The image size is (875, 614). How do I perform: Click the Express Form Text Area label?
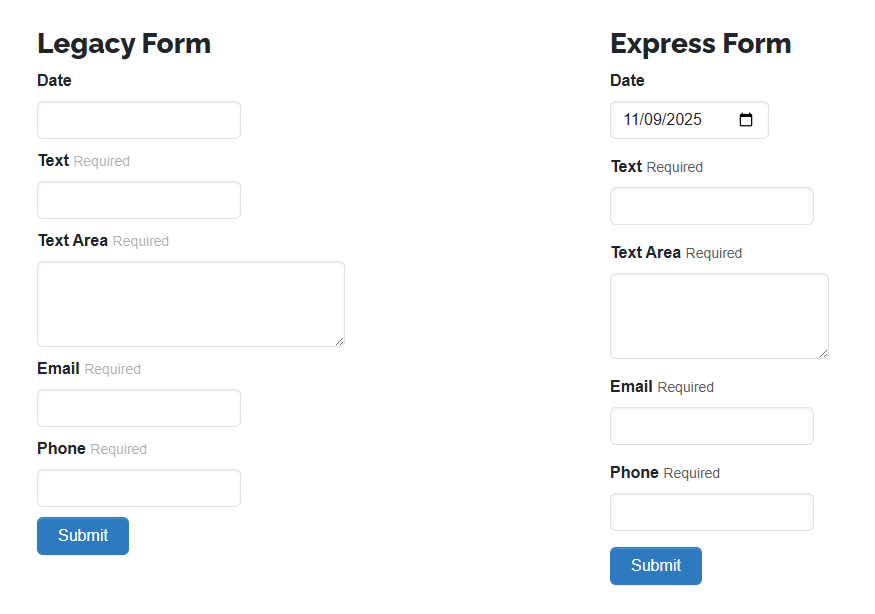pos(645,252)
